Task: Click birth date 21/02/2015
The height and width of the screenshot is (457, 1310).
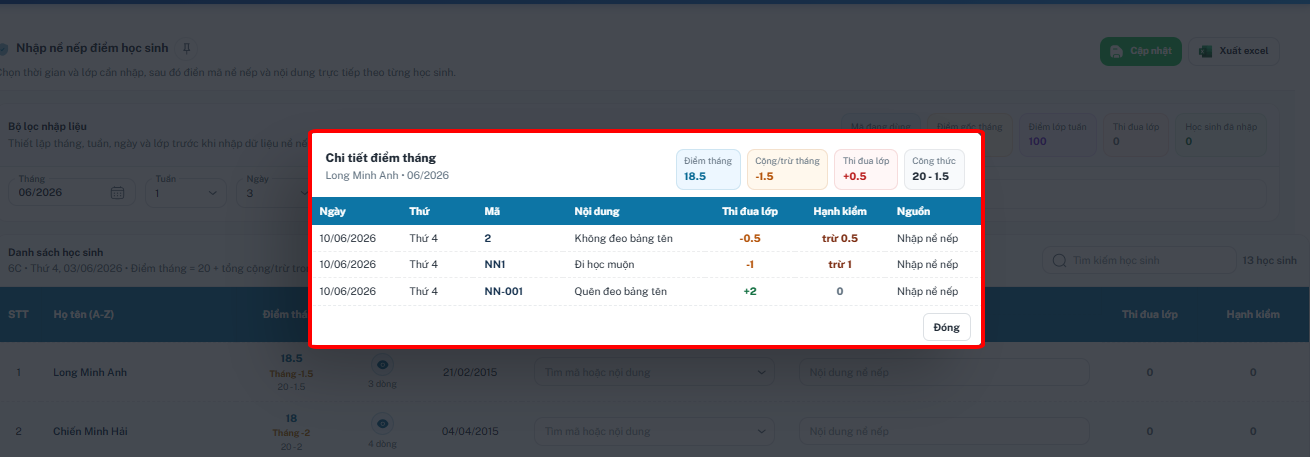Action: point(470,372)
